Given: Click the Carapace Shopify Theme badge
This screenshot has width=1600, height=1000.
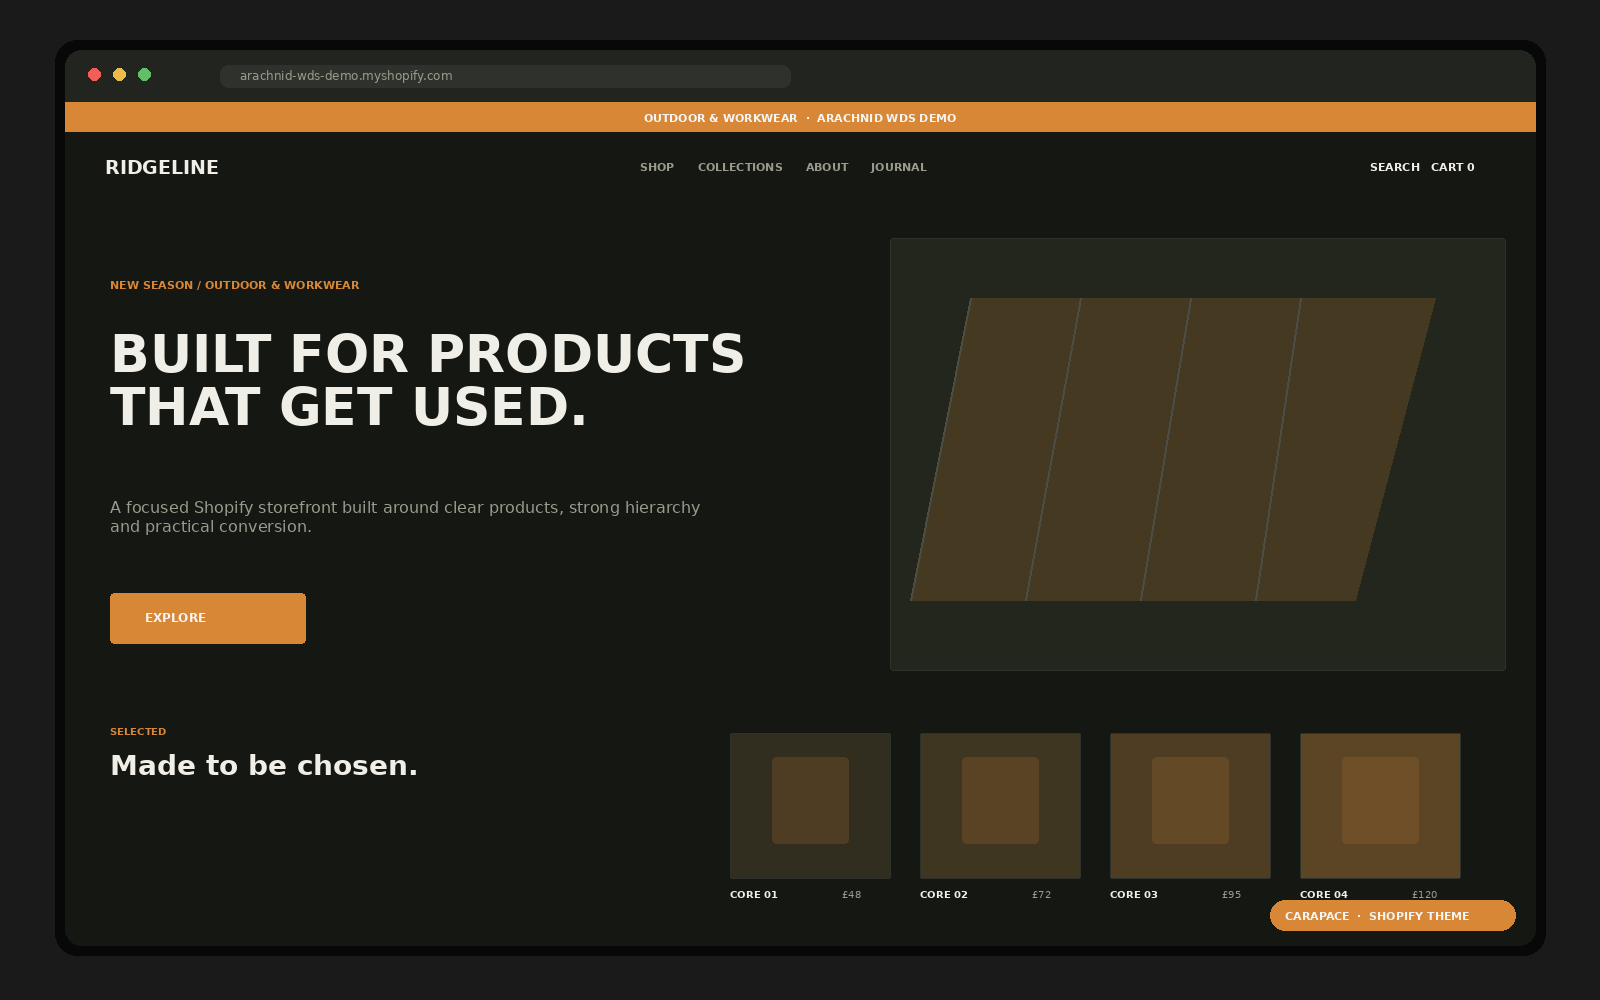Looking at the screenshot, I should 1393,916.
